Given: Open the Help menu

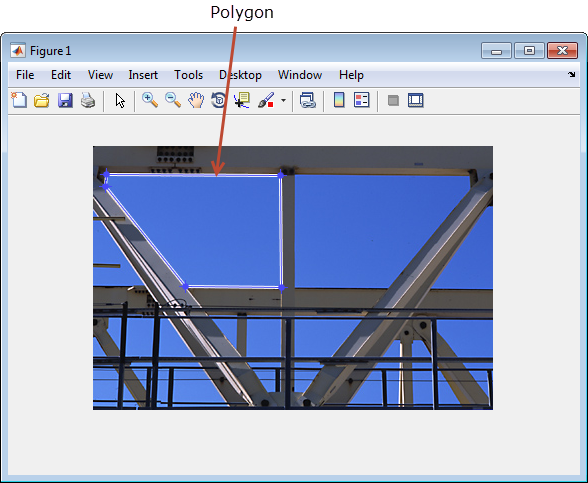Looking at the screenshot, I should pos(351,75).
